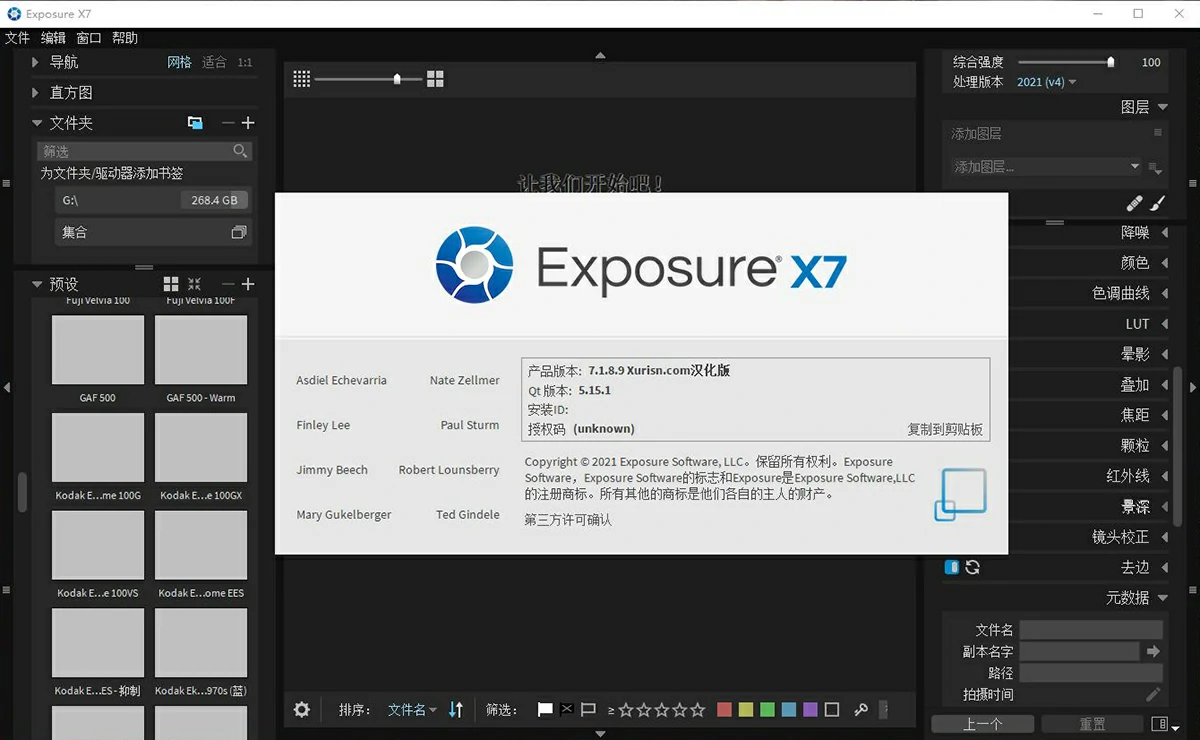The height and width of the screenshot is (740, 1200).
Task: Click the 重置 button
Action: 1092,724
